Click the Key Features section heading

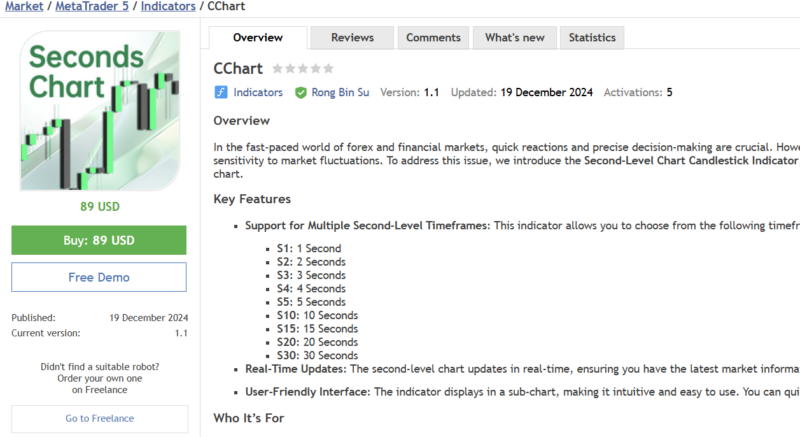(x=252, y=199)
